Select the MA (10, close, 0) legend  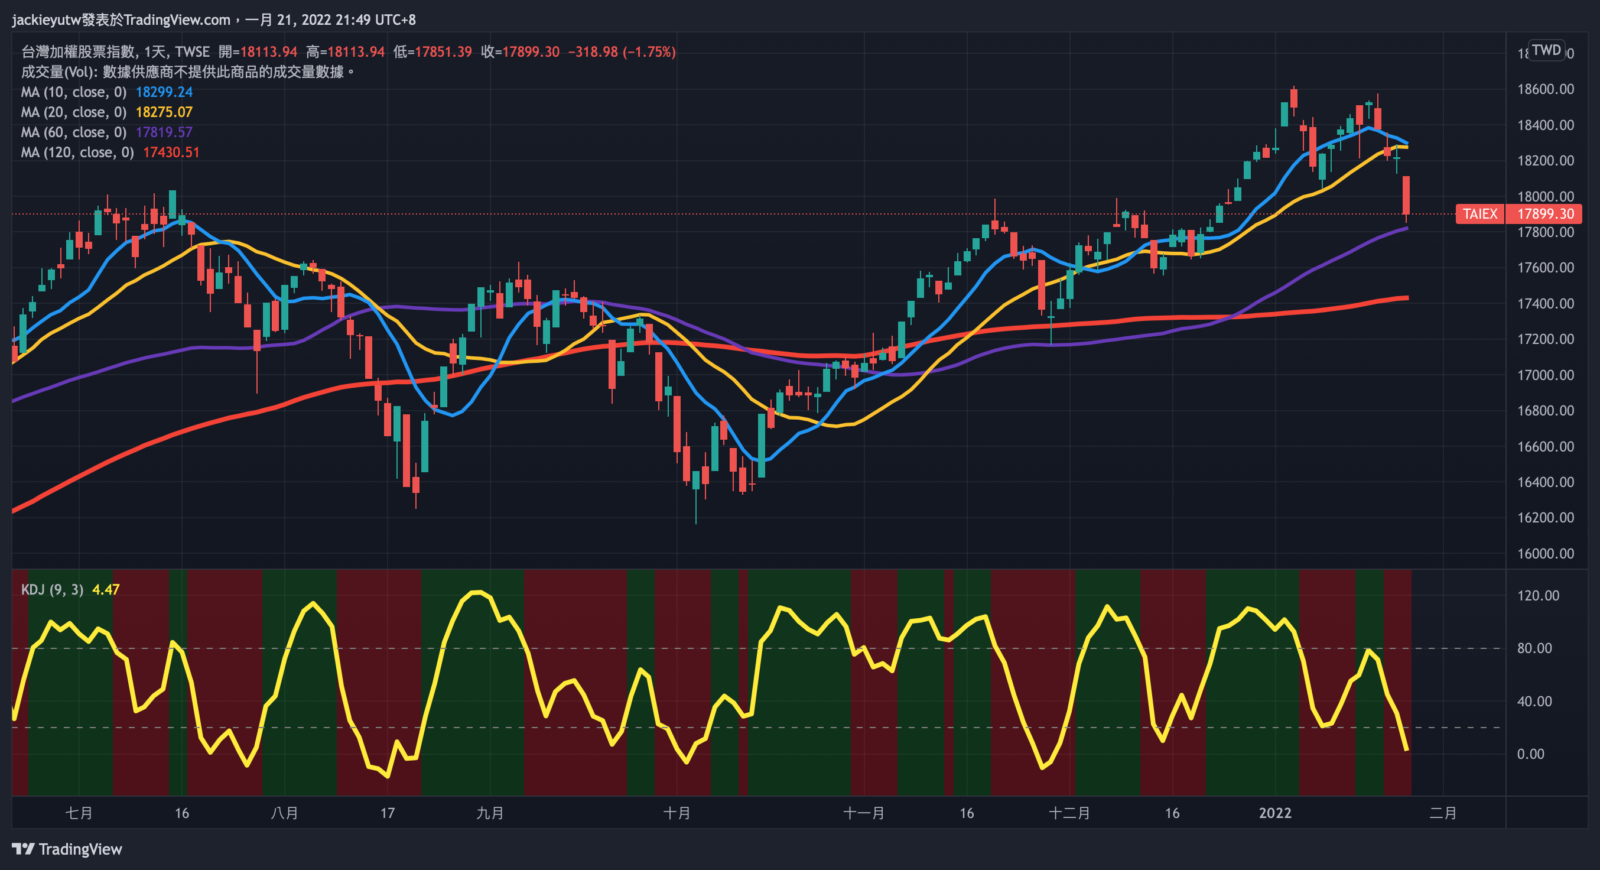click(x=74, y=92)
